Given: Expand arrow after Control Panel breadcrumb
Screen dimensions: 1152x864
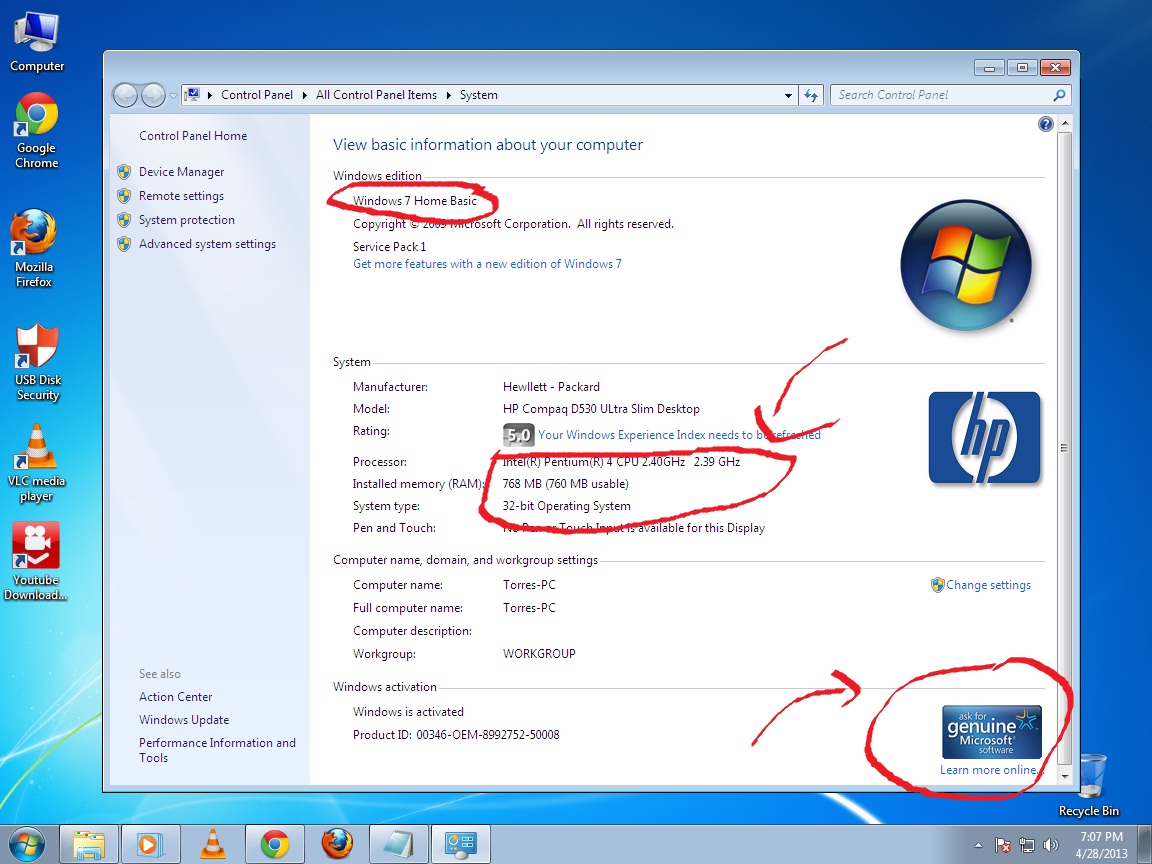Looking at the screenshot, I should point(304,96).
